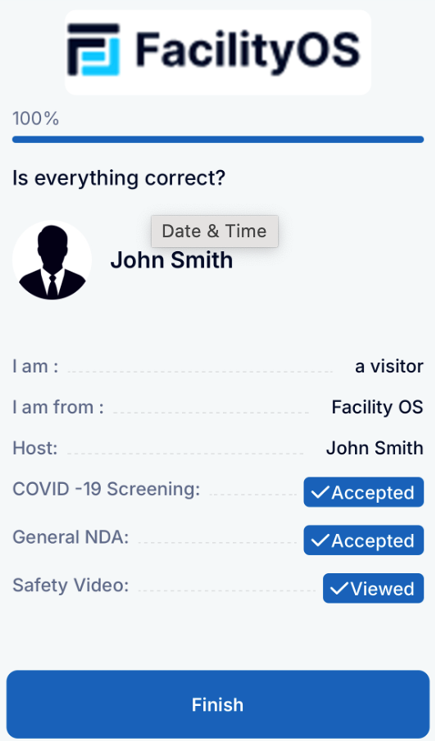Click the COVID -19 Screening label
This screenshot has height=741, width=435.
[106, 489]
